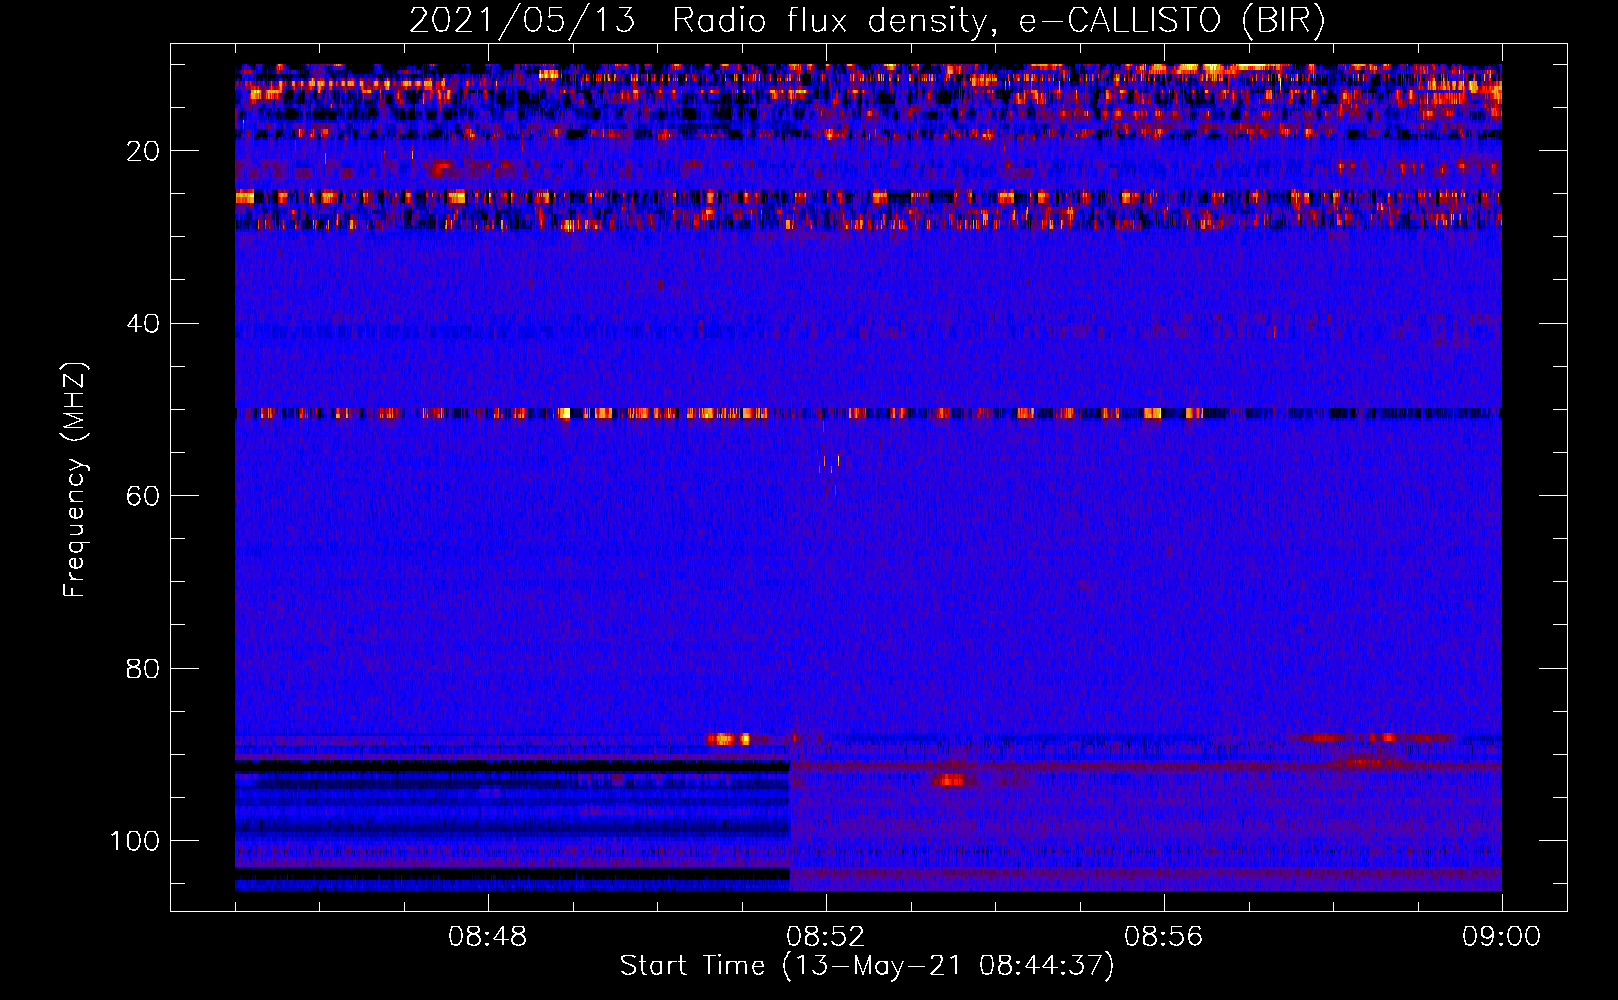The height and width of the screenshot is (1000, 1618).
Task: Click the '40' frequency tick label
Action: [144, 324]
